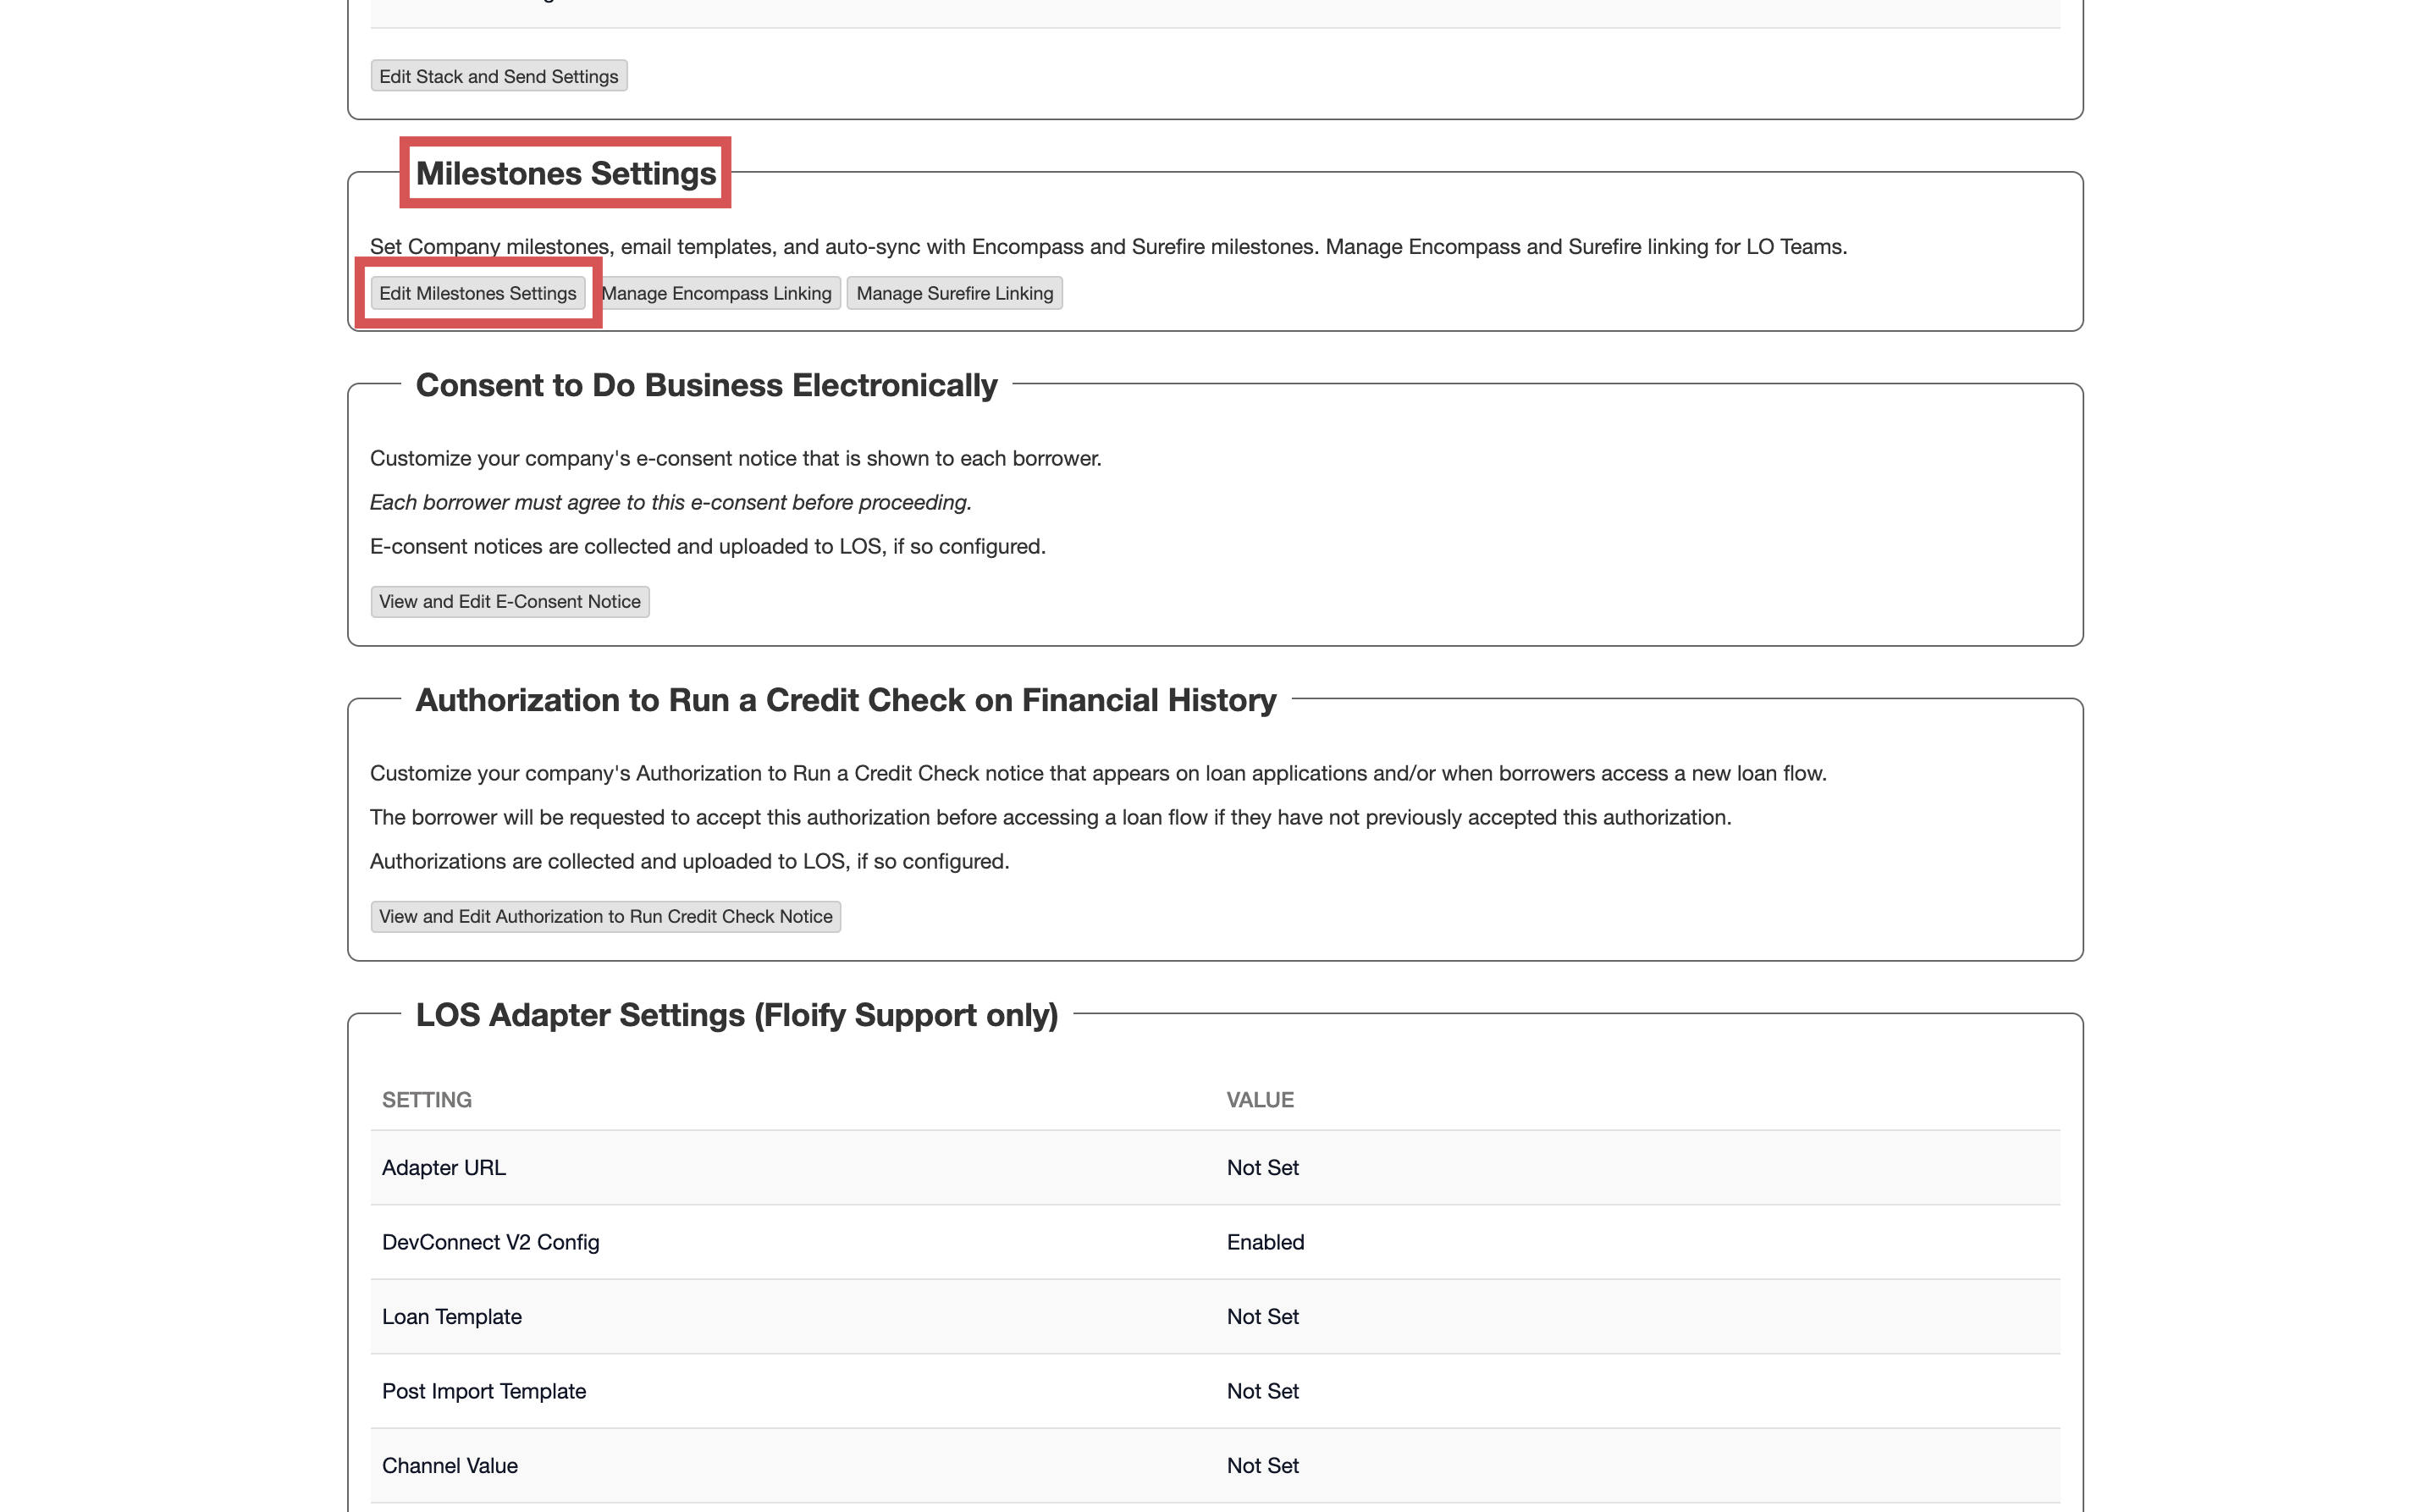The height and width of the screenshot is (1512, 2428).
Task: Click Edit Stack and Send Settings button
Action: [x=498, y=76]
